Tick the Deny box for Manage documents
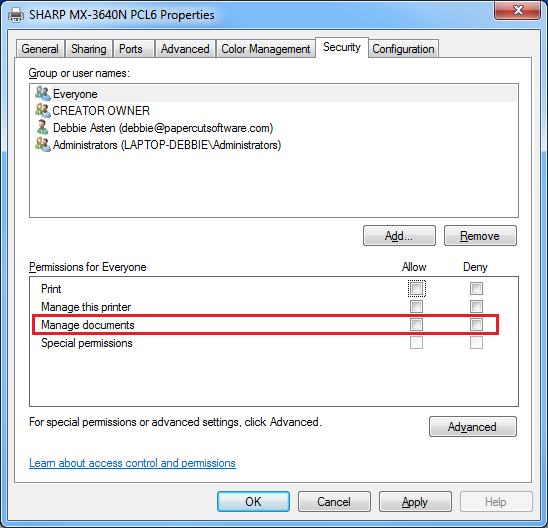This screenshot has width=548, height=528. pyautogui.click(x=476, y=325)
